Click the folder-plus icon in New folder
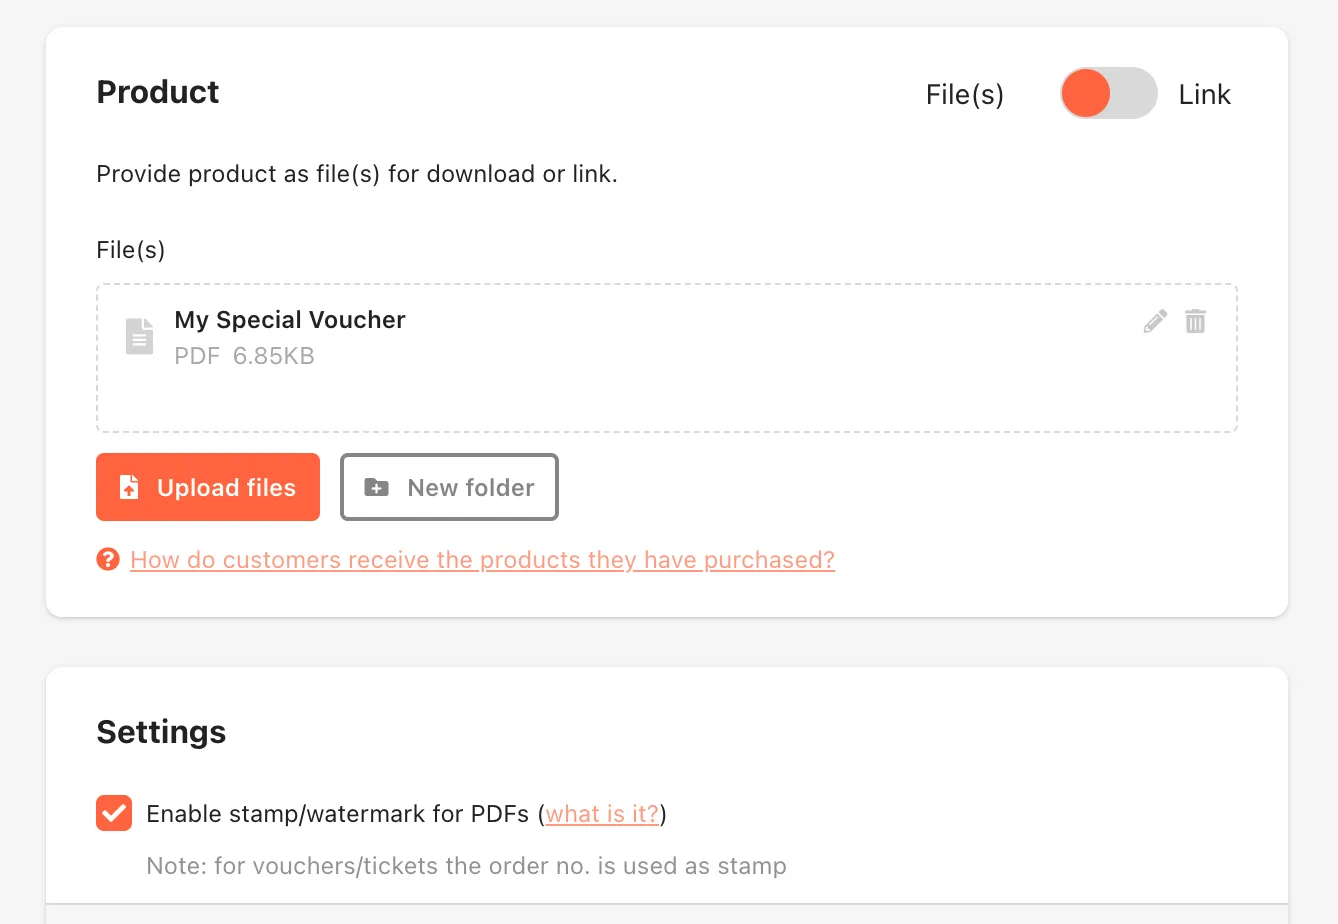 coord(376,487)
